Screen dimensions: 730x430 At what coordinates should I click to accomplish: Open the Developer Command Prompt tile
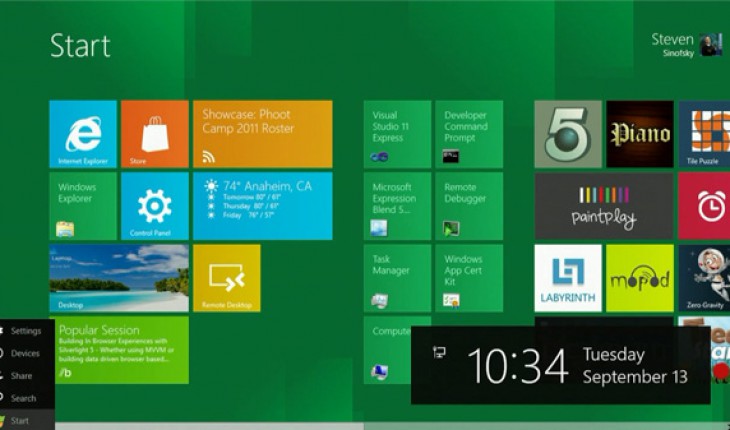469,134
